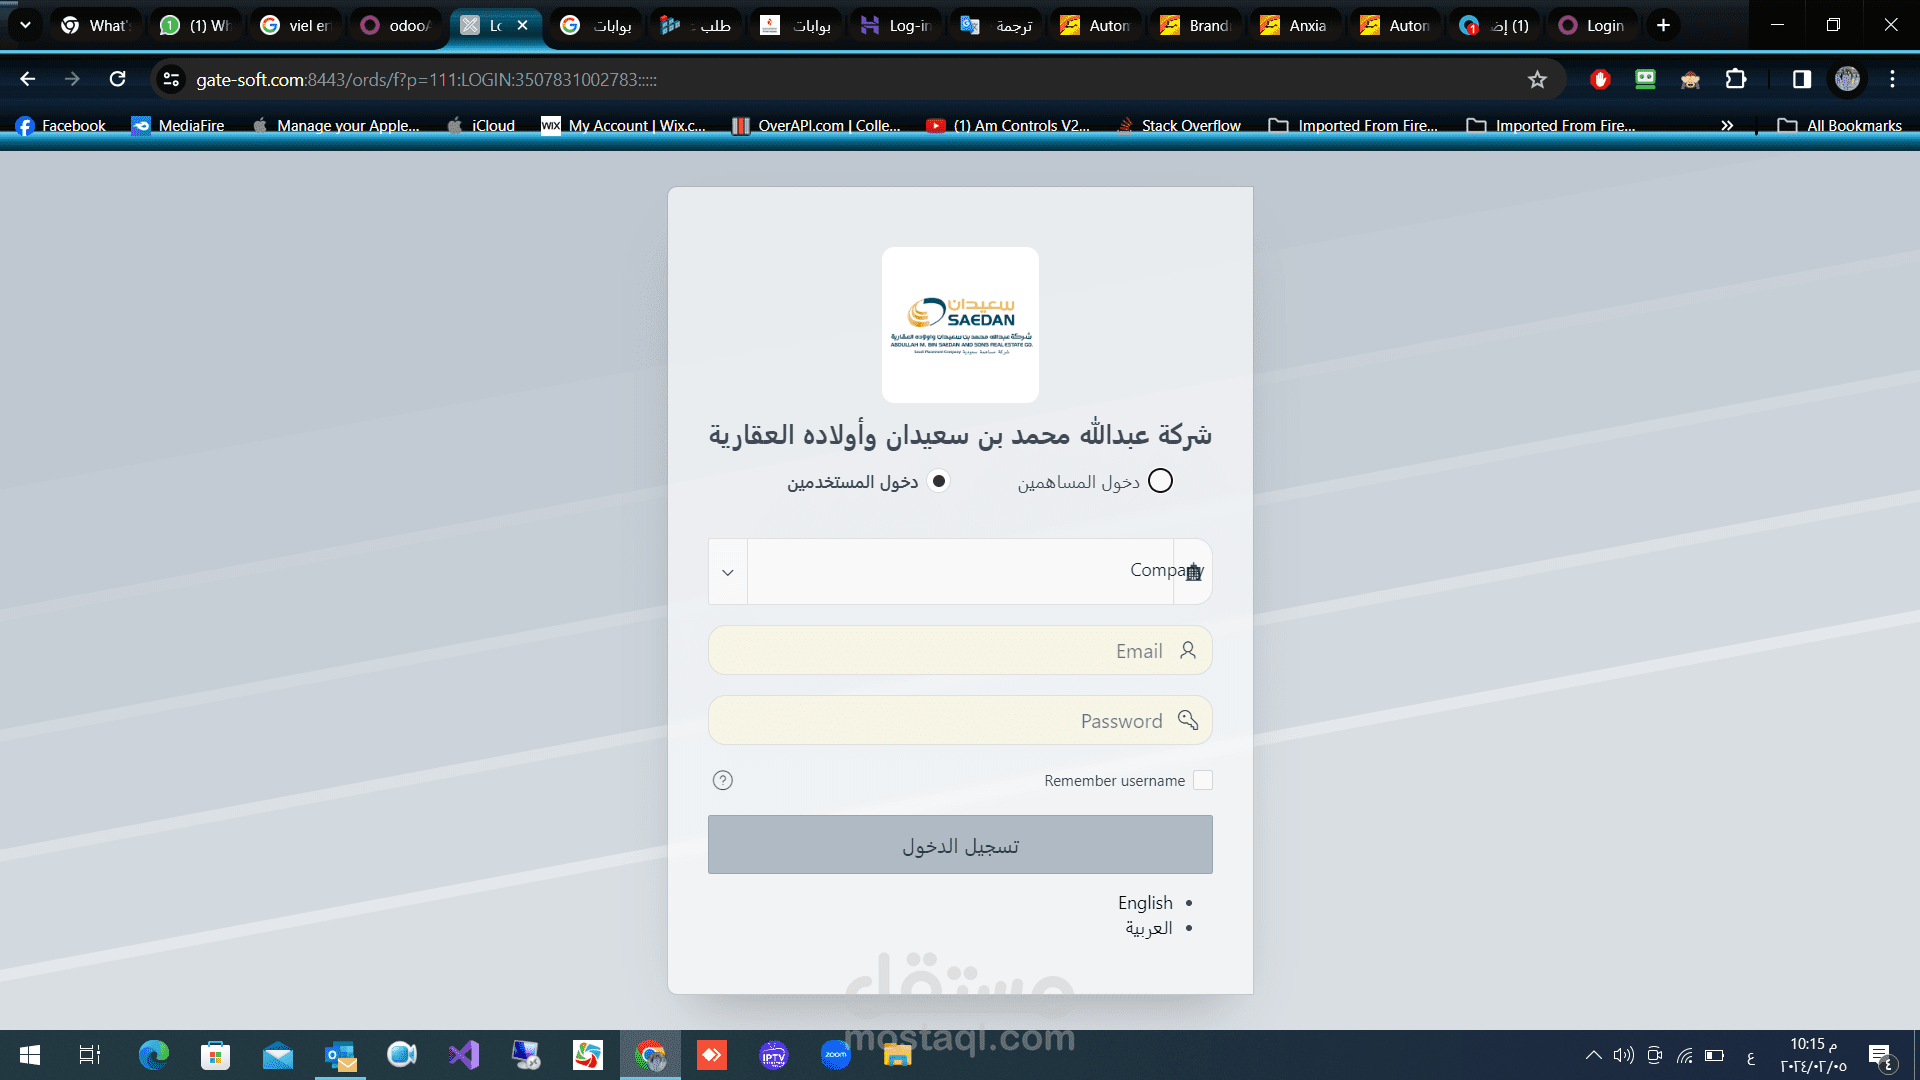Switch to the Brand tab
This screenshot has height=1080, width=1920.
coord(1196,25)
